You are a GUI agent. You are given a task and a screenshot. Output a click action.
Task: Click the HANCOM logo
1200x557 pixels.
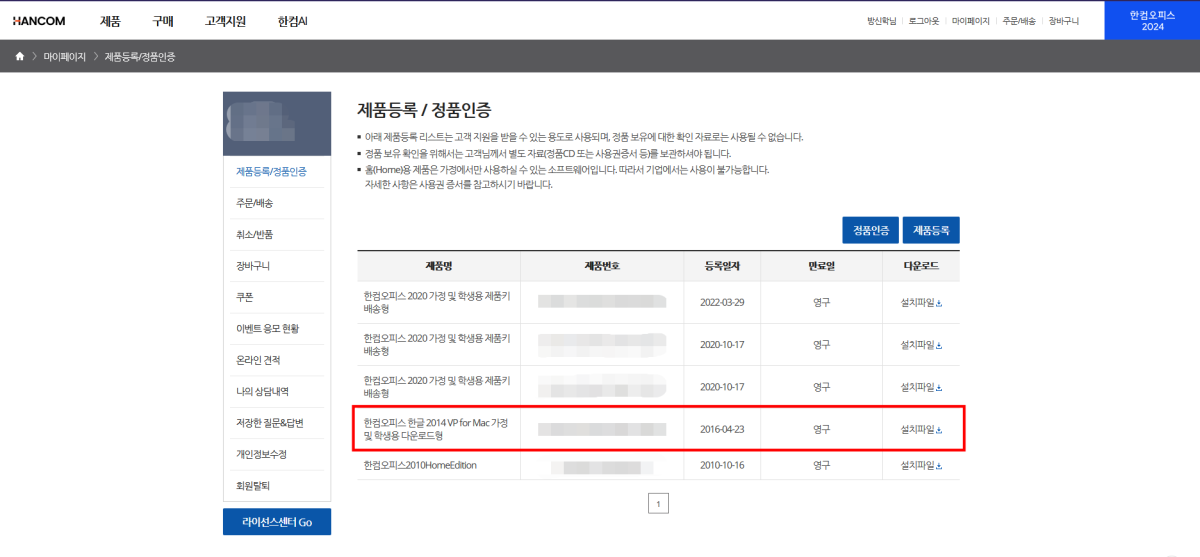click(x=38, y=20)
